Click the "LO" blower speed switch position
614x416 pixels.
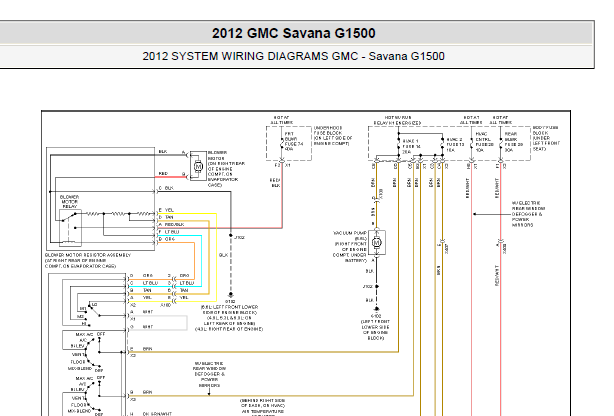[x=94, y=304]
